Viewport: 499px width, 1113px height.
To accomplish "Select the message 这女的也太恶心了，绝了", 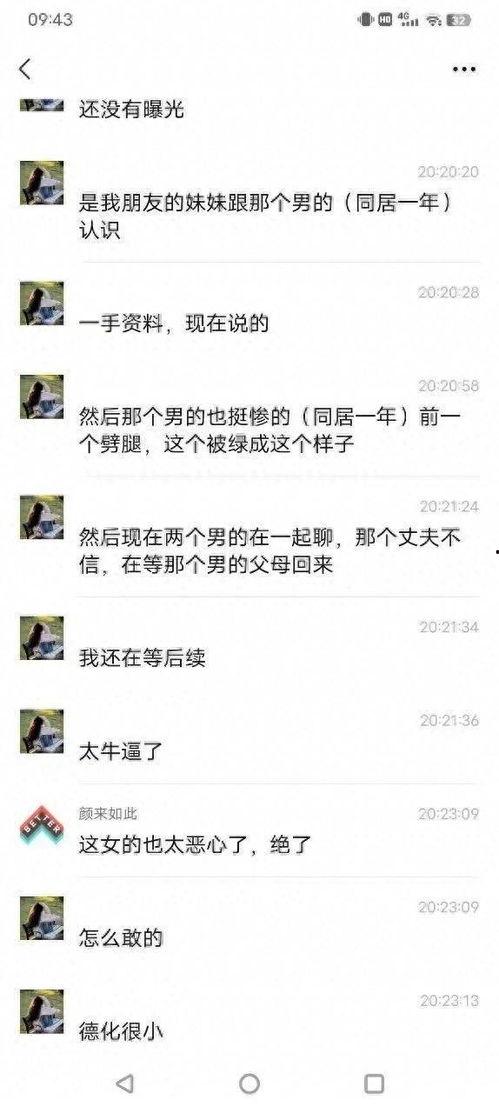I will [x=195, y=845].
